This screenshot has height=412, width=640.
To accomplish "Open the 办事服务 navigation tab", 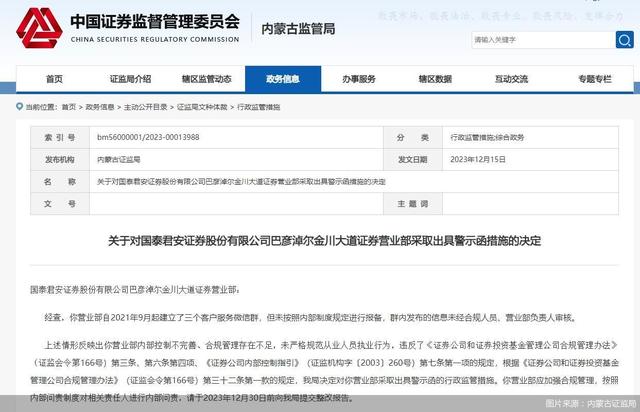I will pyautogui.click(x=359, y=79).
